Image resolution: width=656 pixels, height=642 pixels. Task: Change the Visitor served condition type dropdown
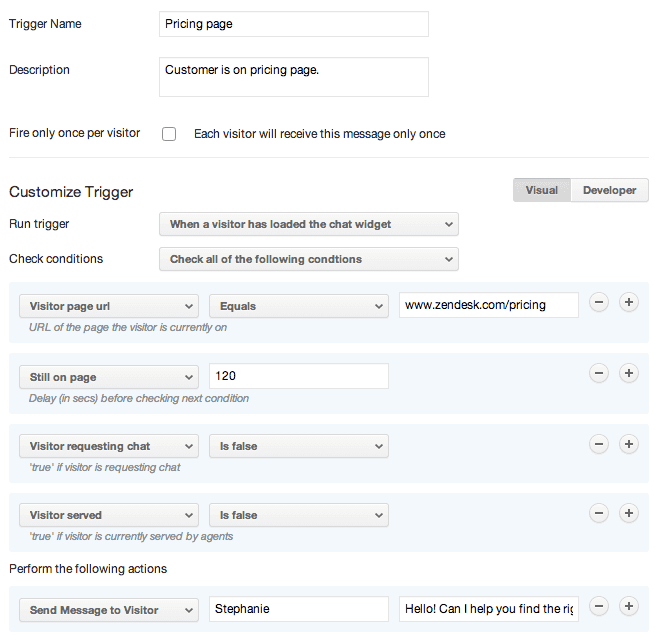108,516
